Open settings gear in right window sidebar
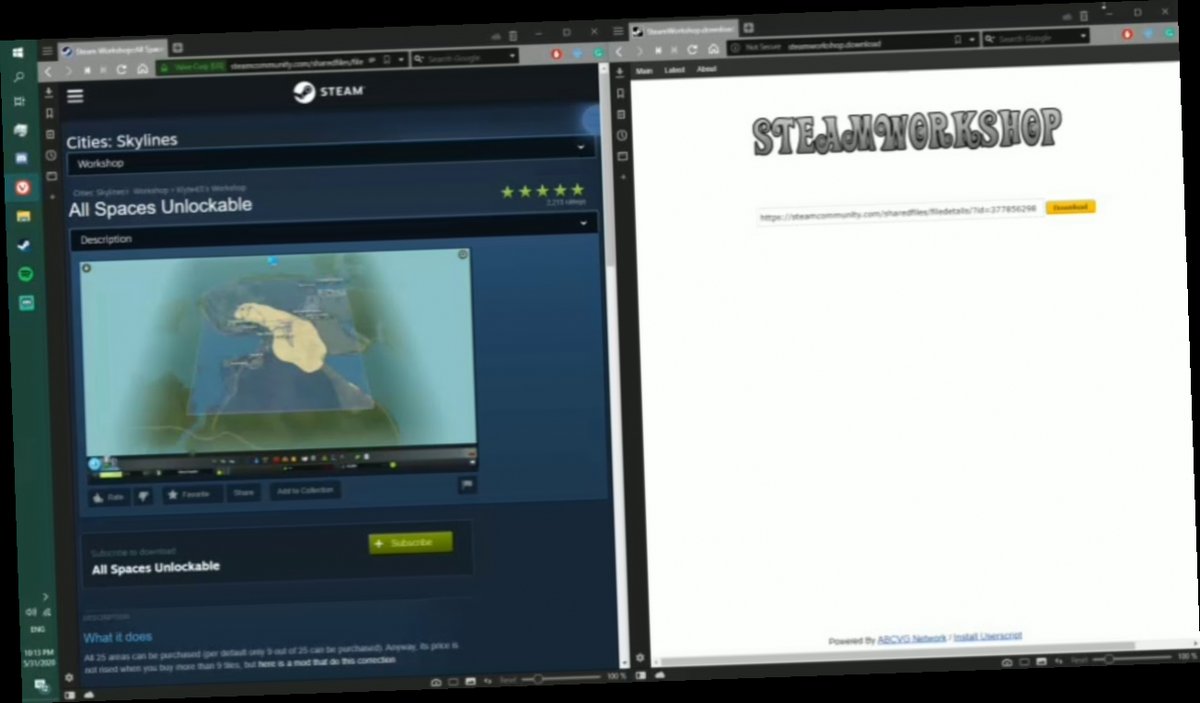This screenshot has height=703, width=1200. [x=639, y=657]
